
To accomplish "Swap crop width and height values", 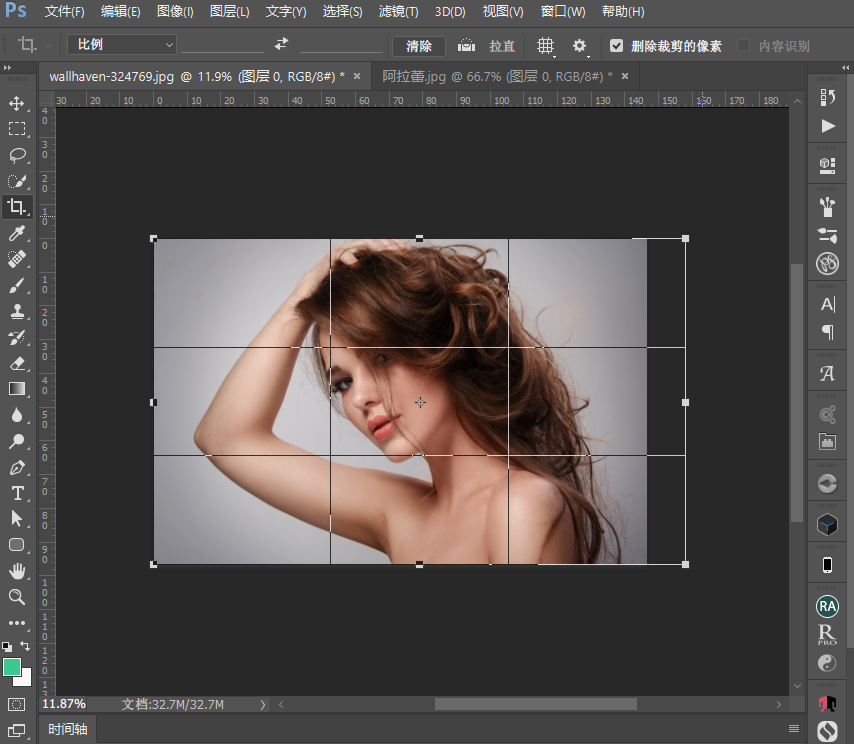I will click(x=281, y=45).
